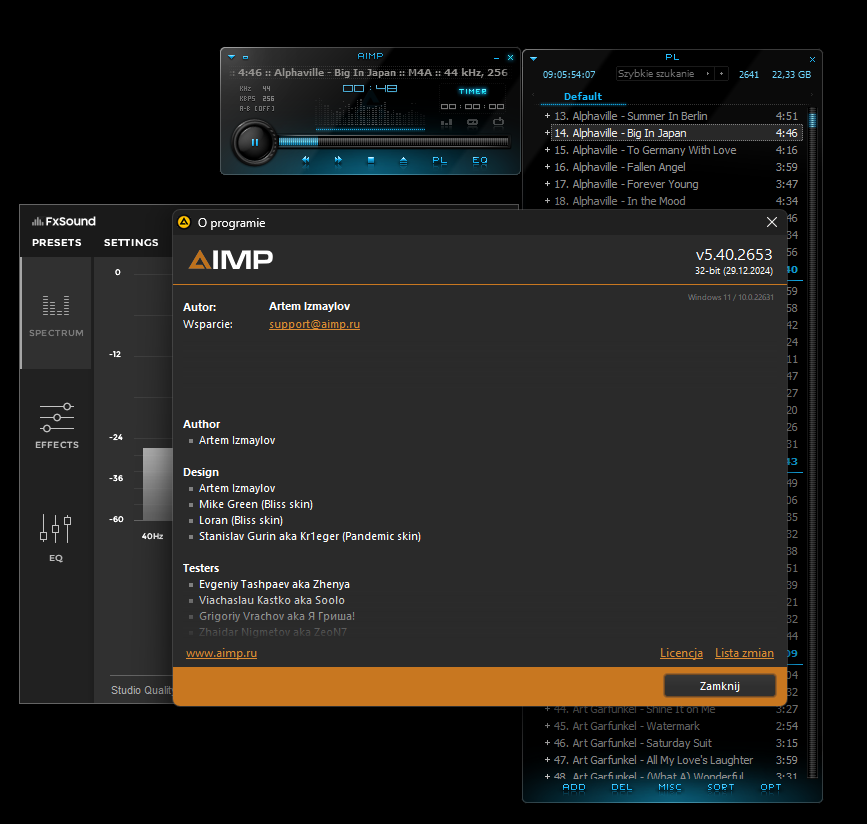Expand track 17 Forever Young
Image resolution: width=867 pixels, height=824 pixels.
[x=547, y=184]
